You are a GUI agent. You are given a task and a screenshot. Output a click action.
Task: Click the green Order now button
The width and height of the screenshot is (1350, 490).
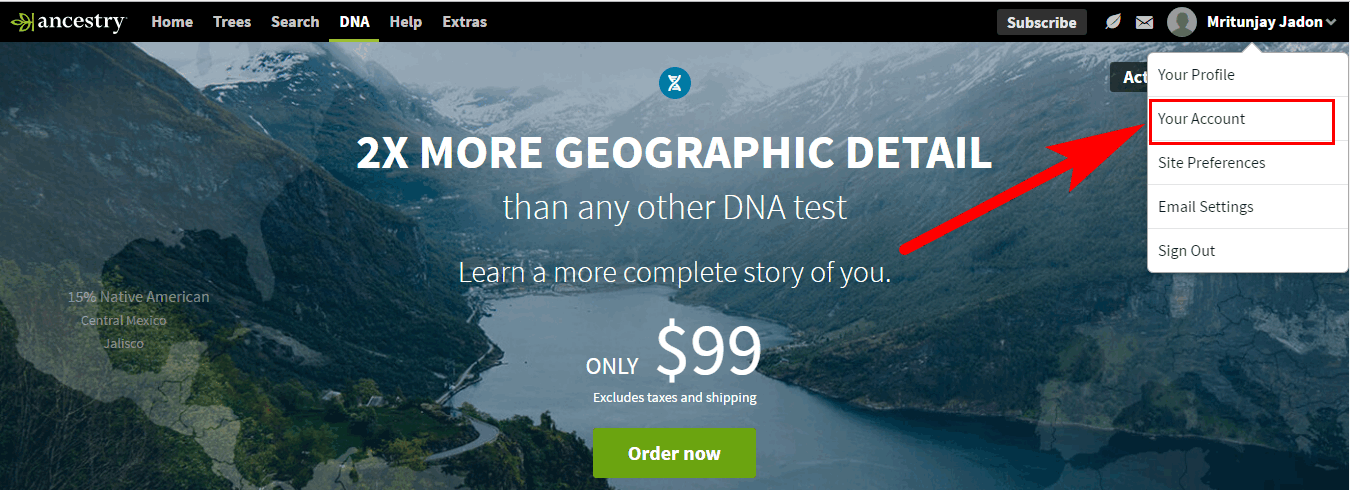pyautogui.click(x=674, y=453)
